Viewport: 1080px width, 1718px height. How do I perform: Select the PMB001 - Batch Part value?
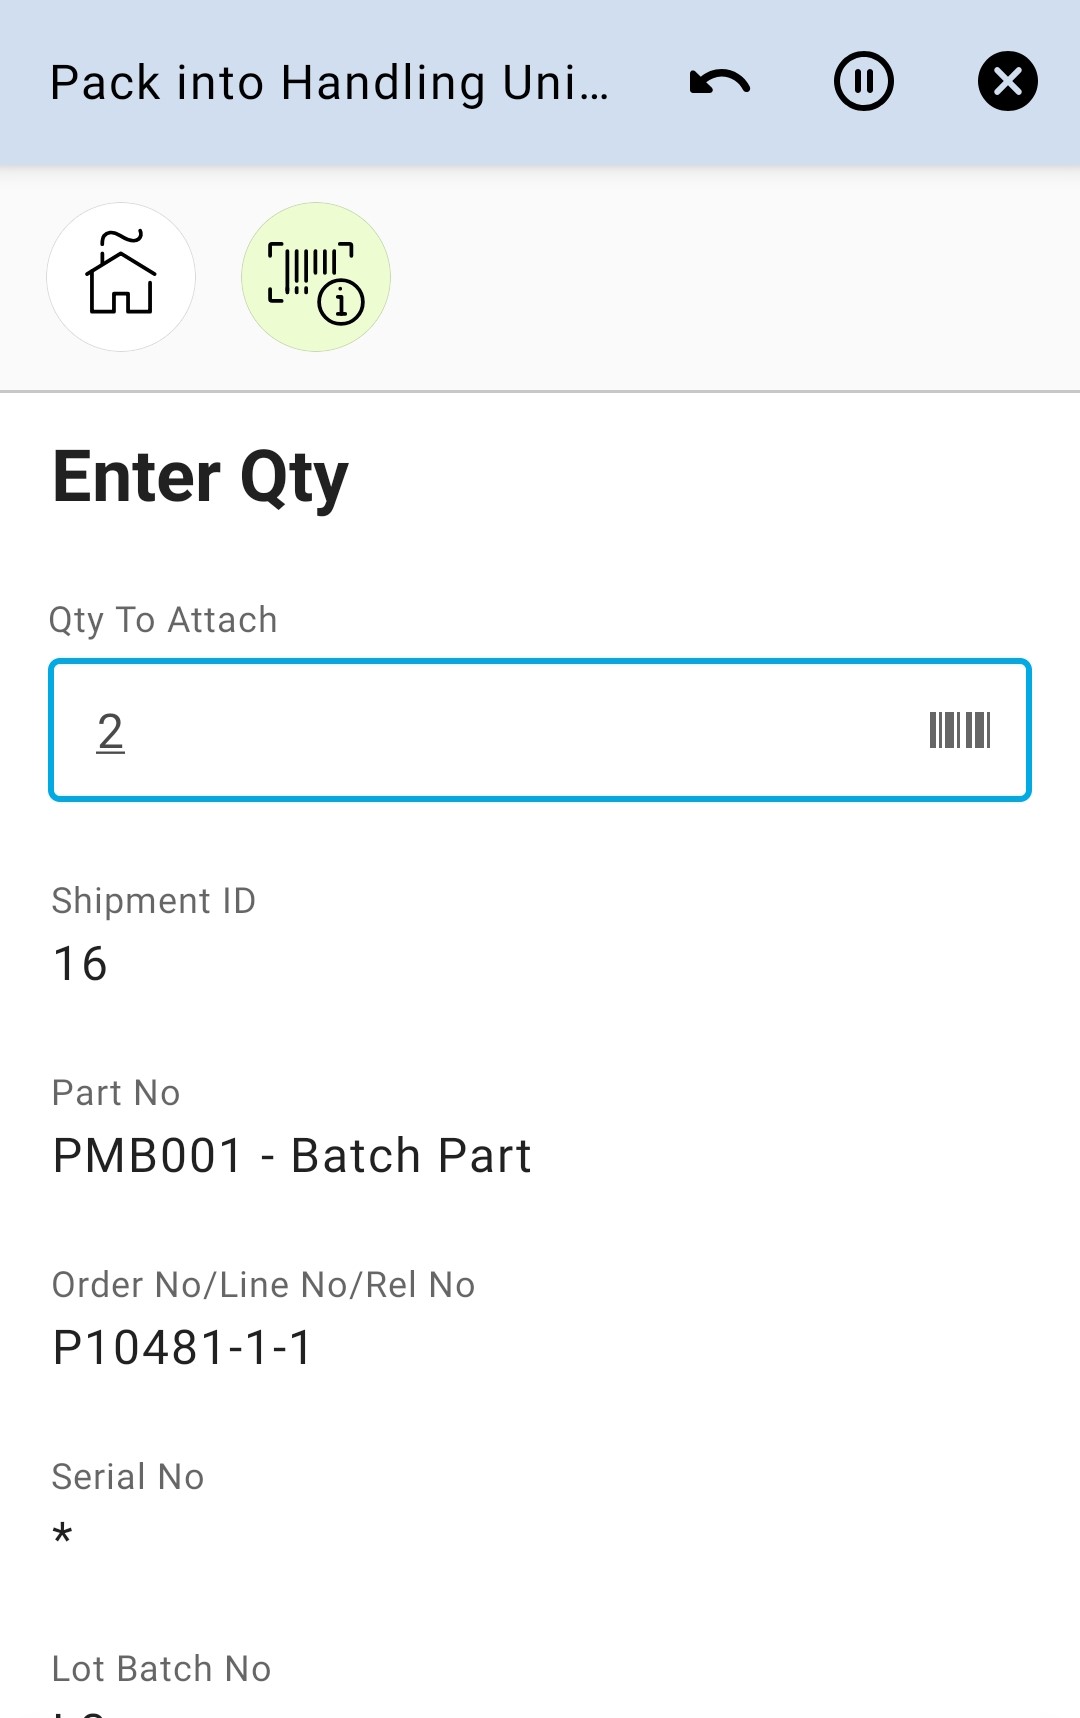(x=292, y=1156)
